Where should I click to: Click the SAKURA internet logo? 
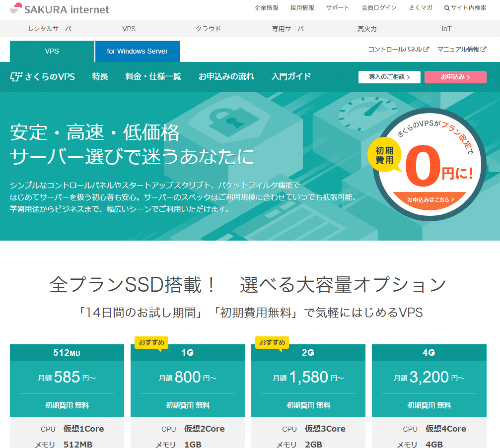tap(59, 8)
